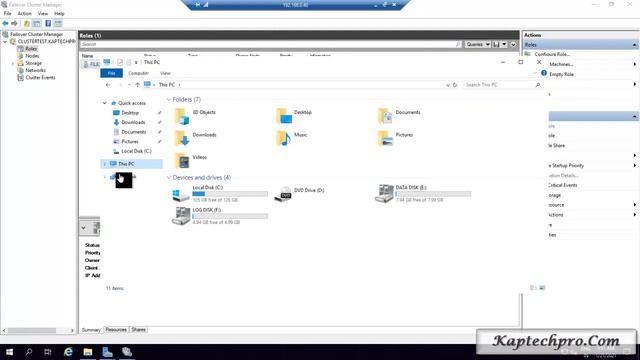Select Networks in cluster tree
640x360 pixels.
[36, 70]
